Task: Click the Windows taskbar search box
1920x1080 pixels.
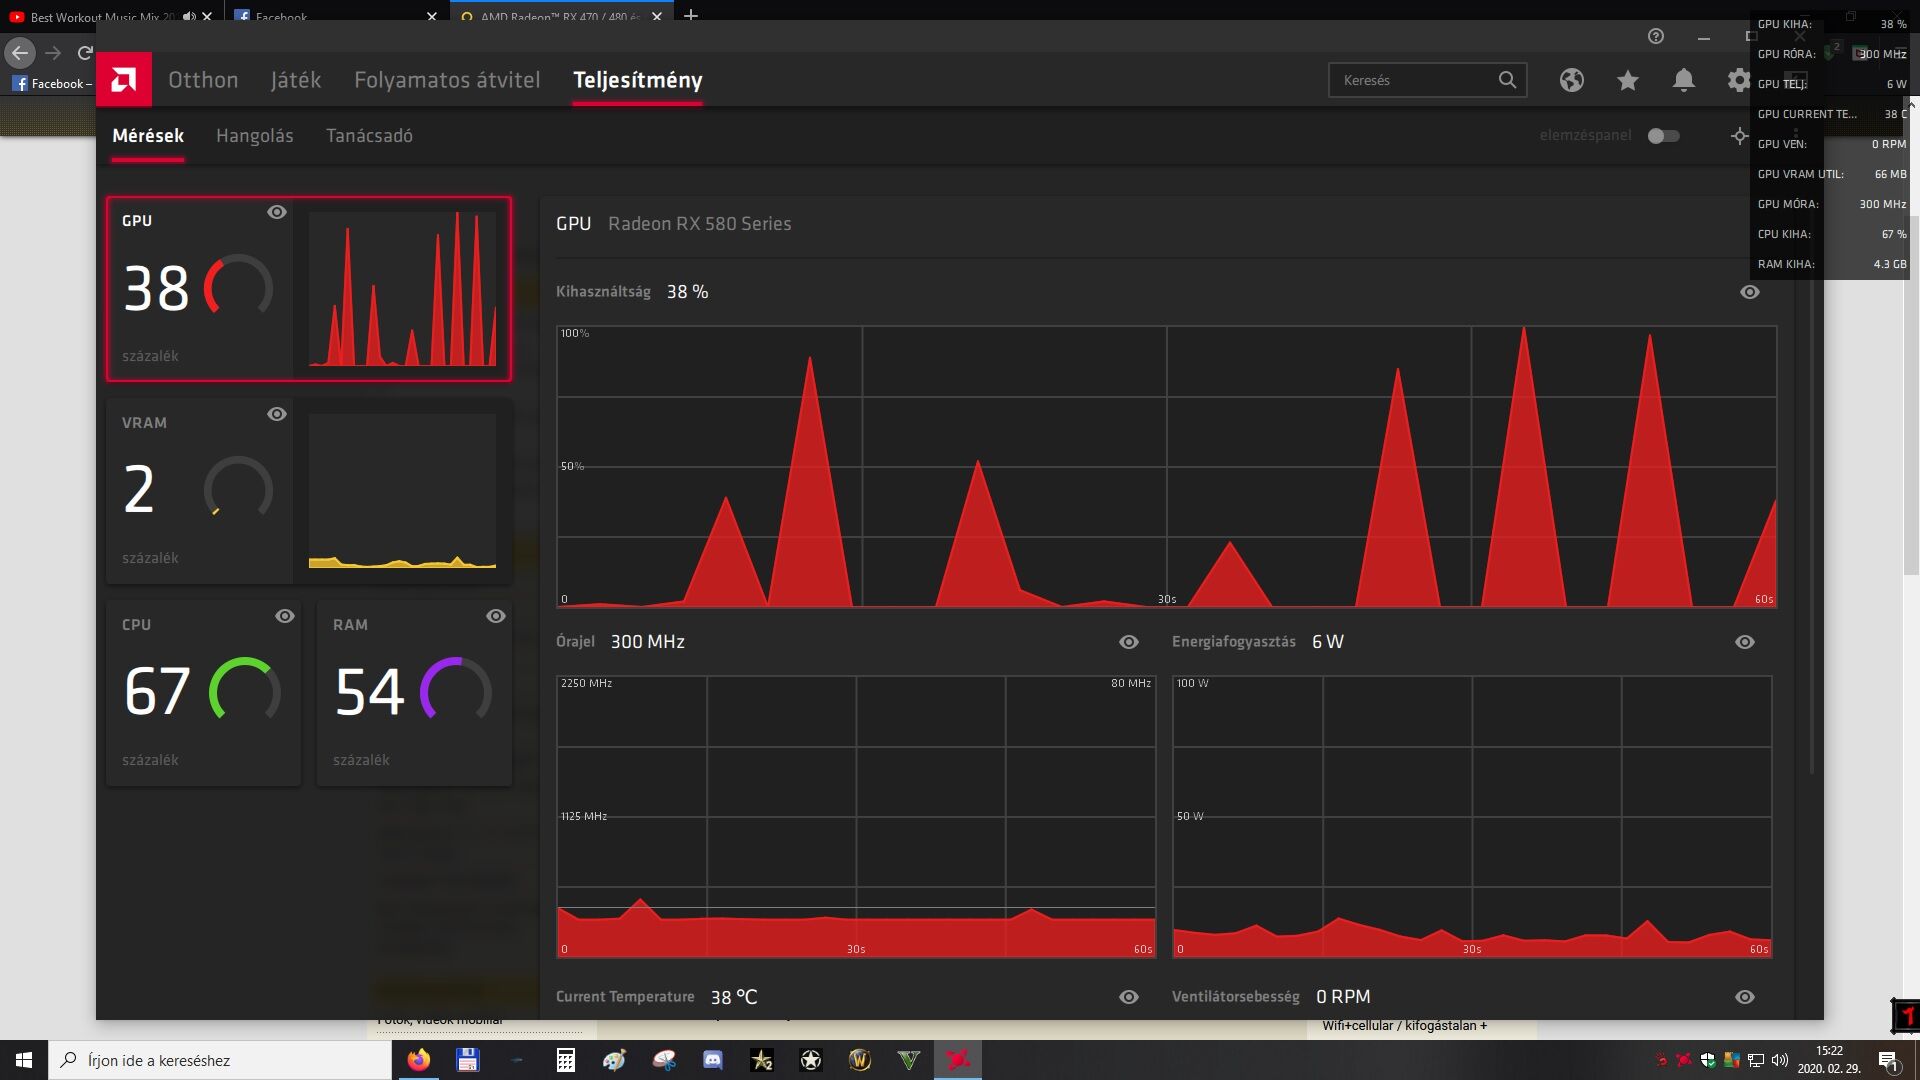Action: pos(220,1060)
